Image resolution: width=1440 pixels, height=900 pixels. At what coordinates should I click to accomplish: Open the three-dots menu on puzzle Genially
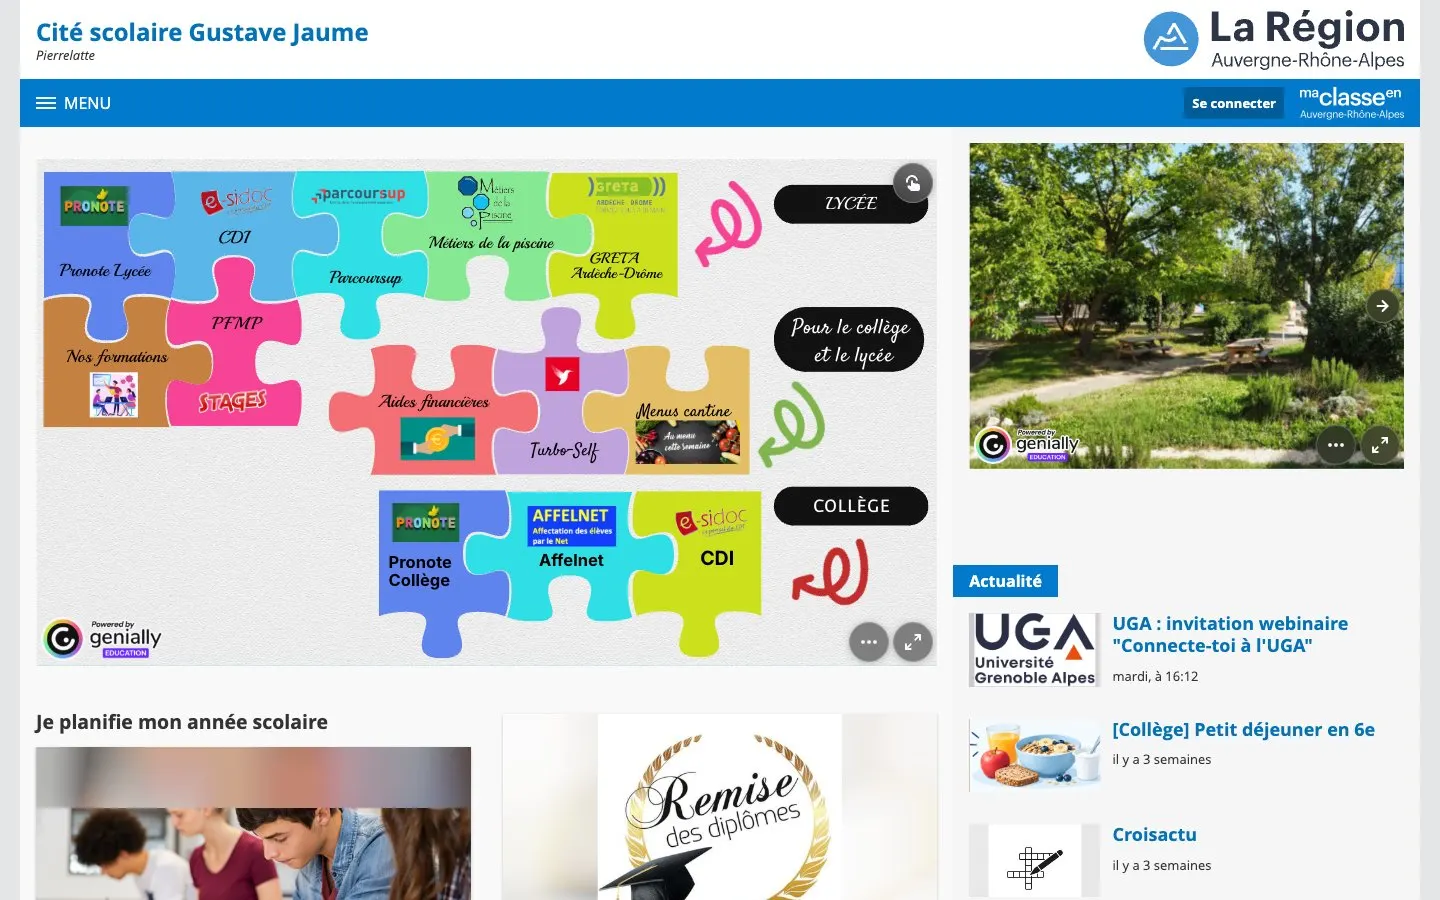(x=868, y=642)
